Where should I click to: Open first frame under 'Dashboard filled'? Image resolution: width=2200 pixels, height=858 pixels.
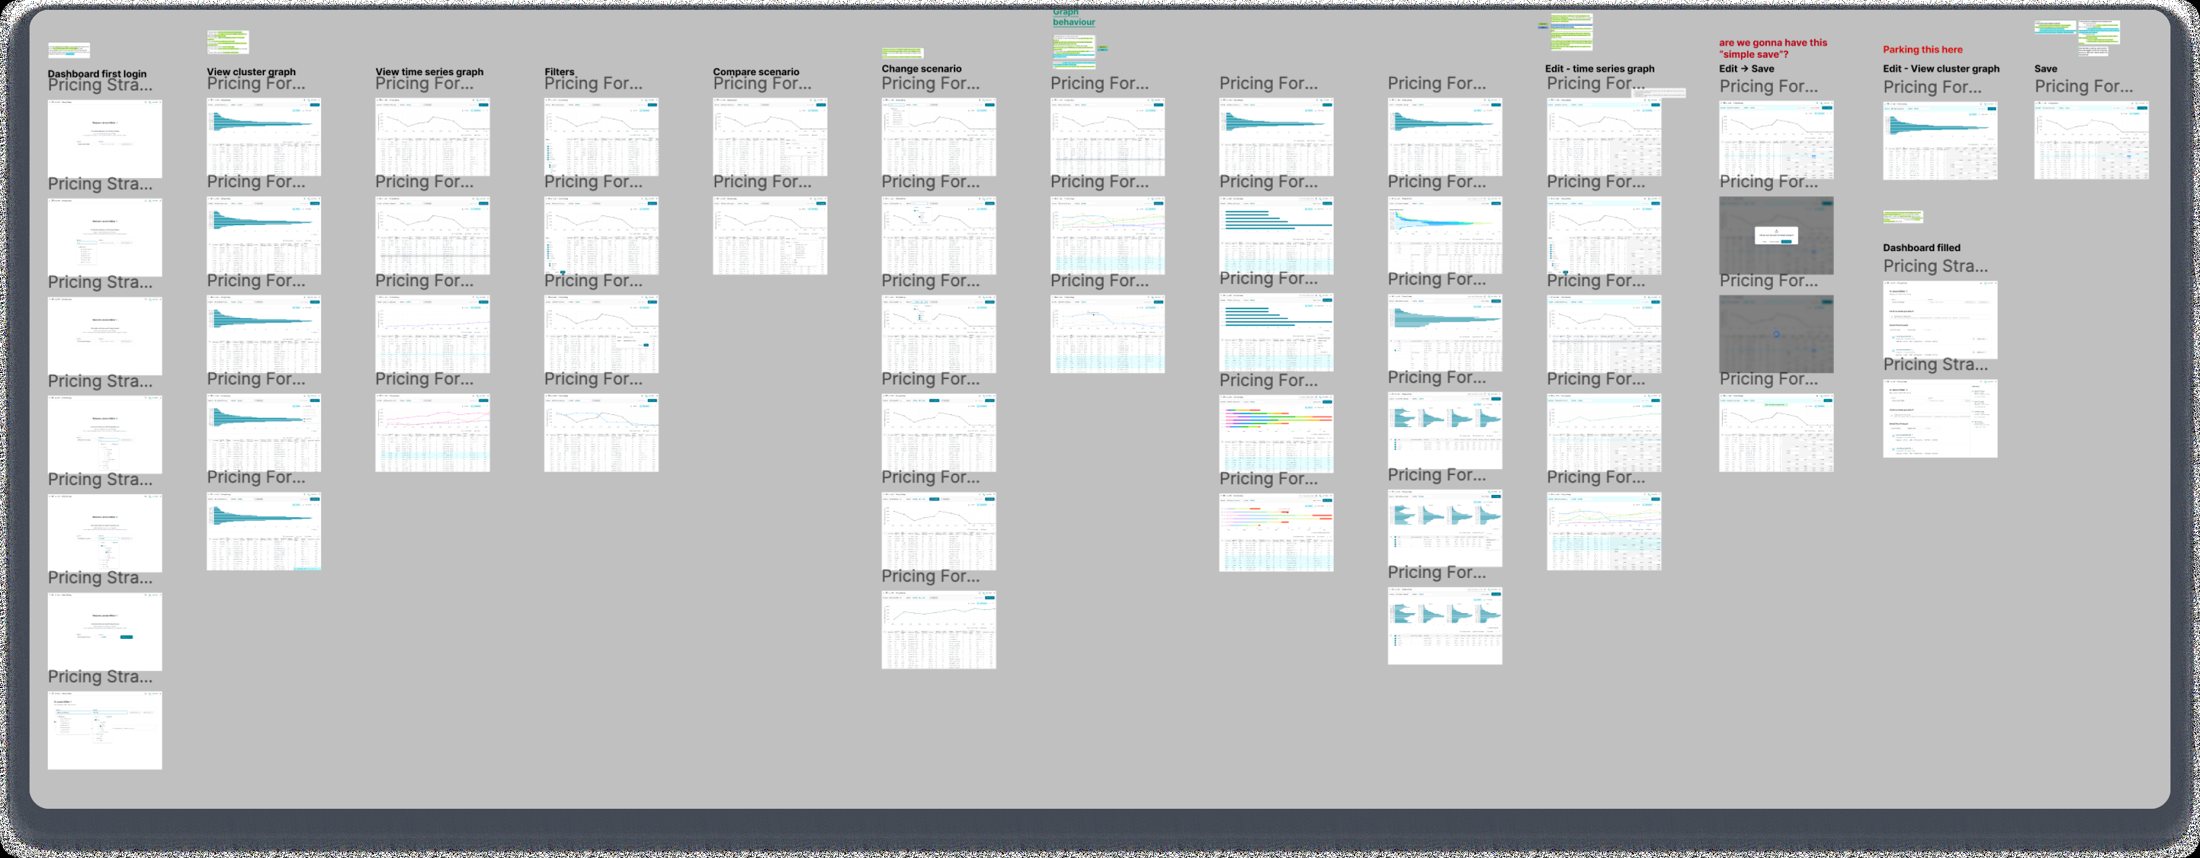pyautogui.click(x=1940, y=319)
